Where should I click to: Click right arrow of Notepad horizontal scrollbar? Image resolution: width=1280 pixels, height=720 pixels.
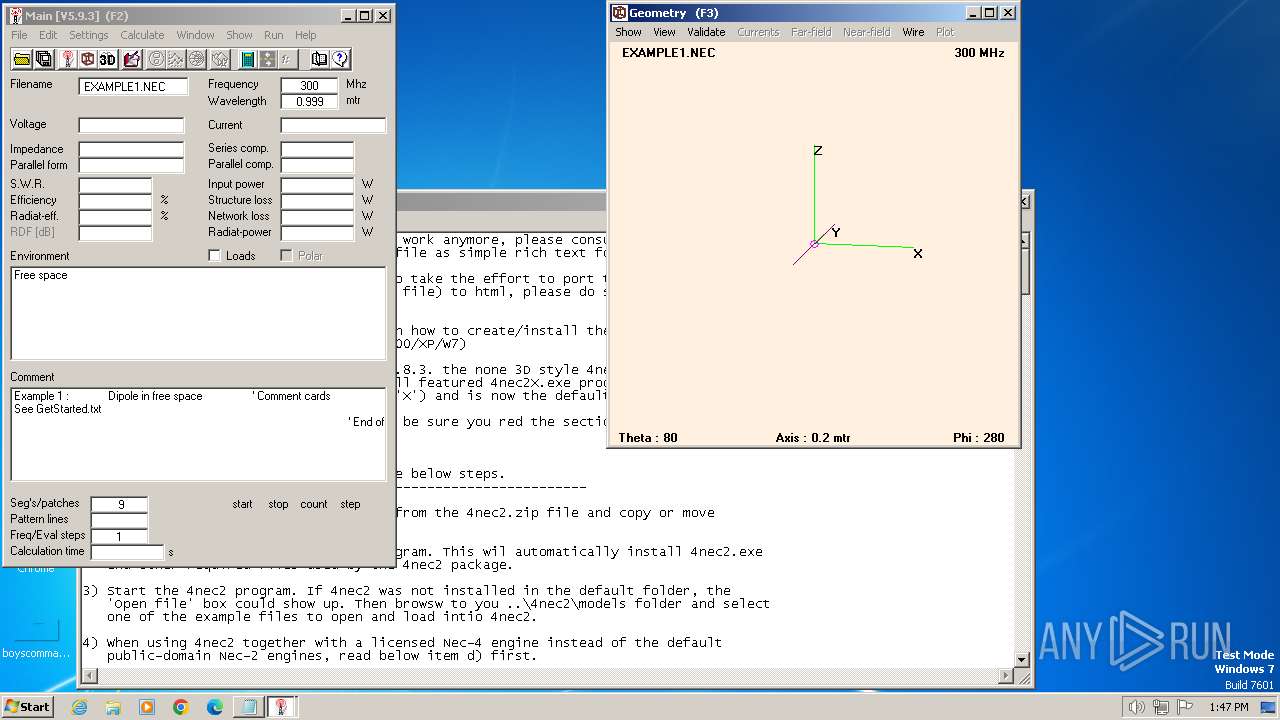point(1005,677)
